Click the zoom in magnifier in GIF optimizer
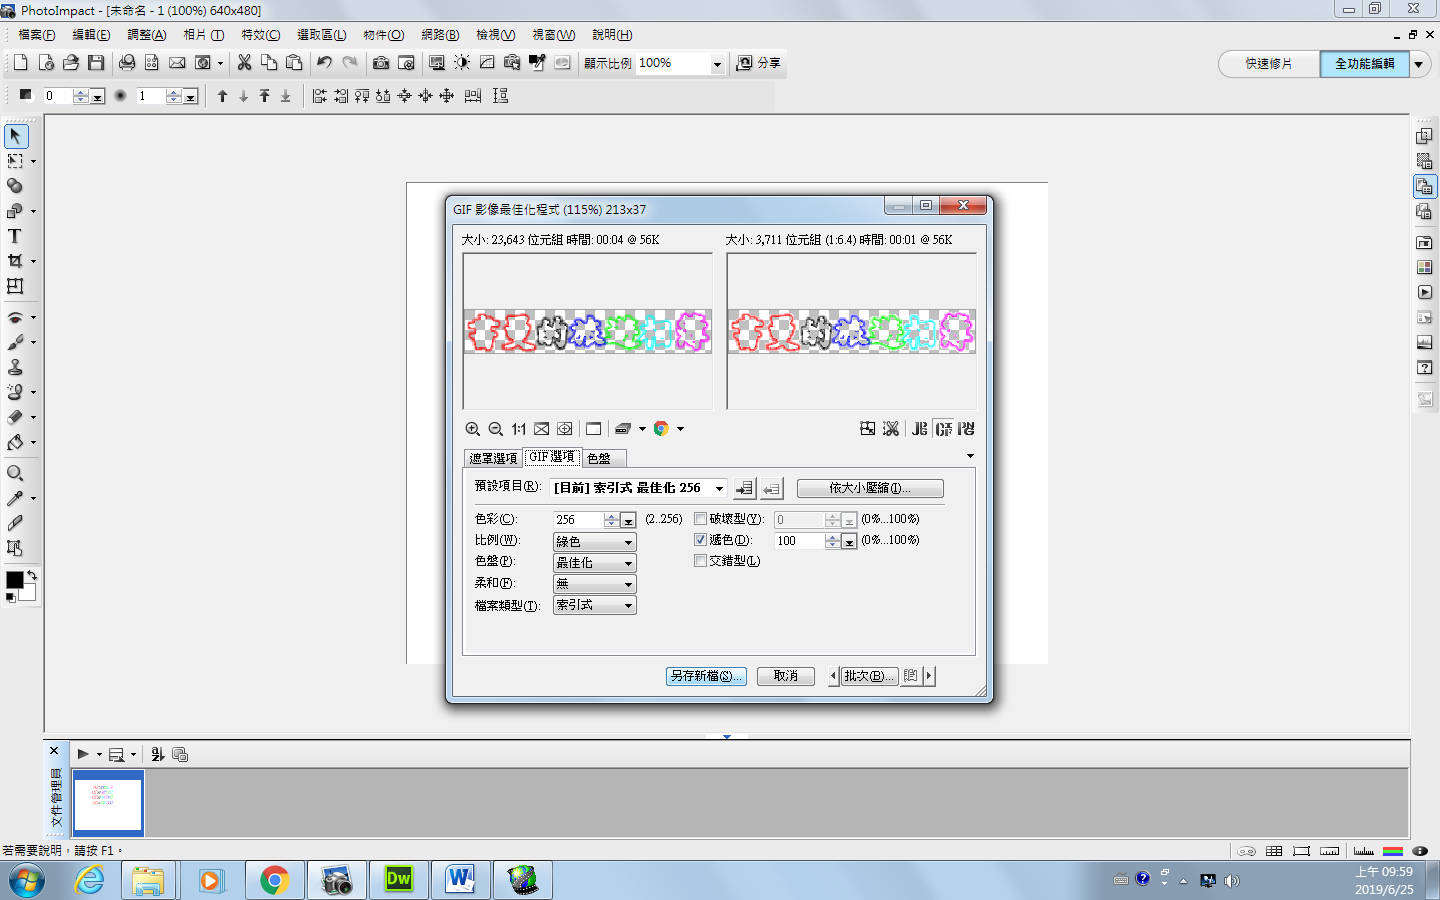The image size is (1440, 900). (472, 429)
